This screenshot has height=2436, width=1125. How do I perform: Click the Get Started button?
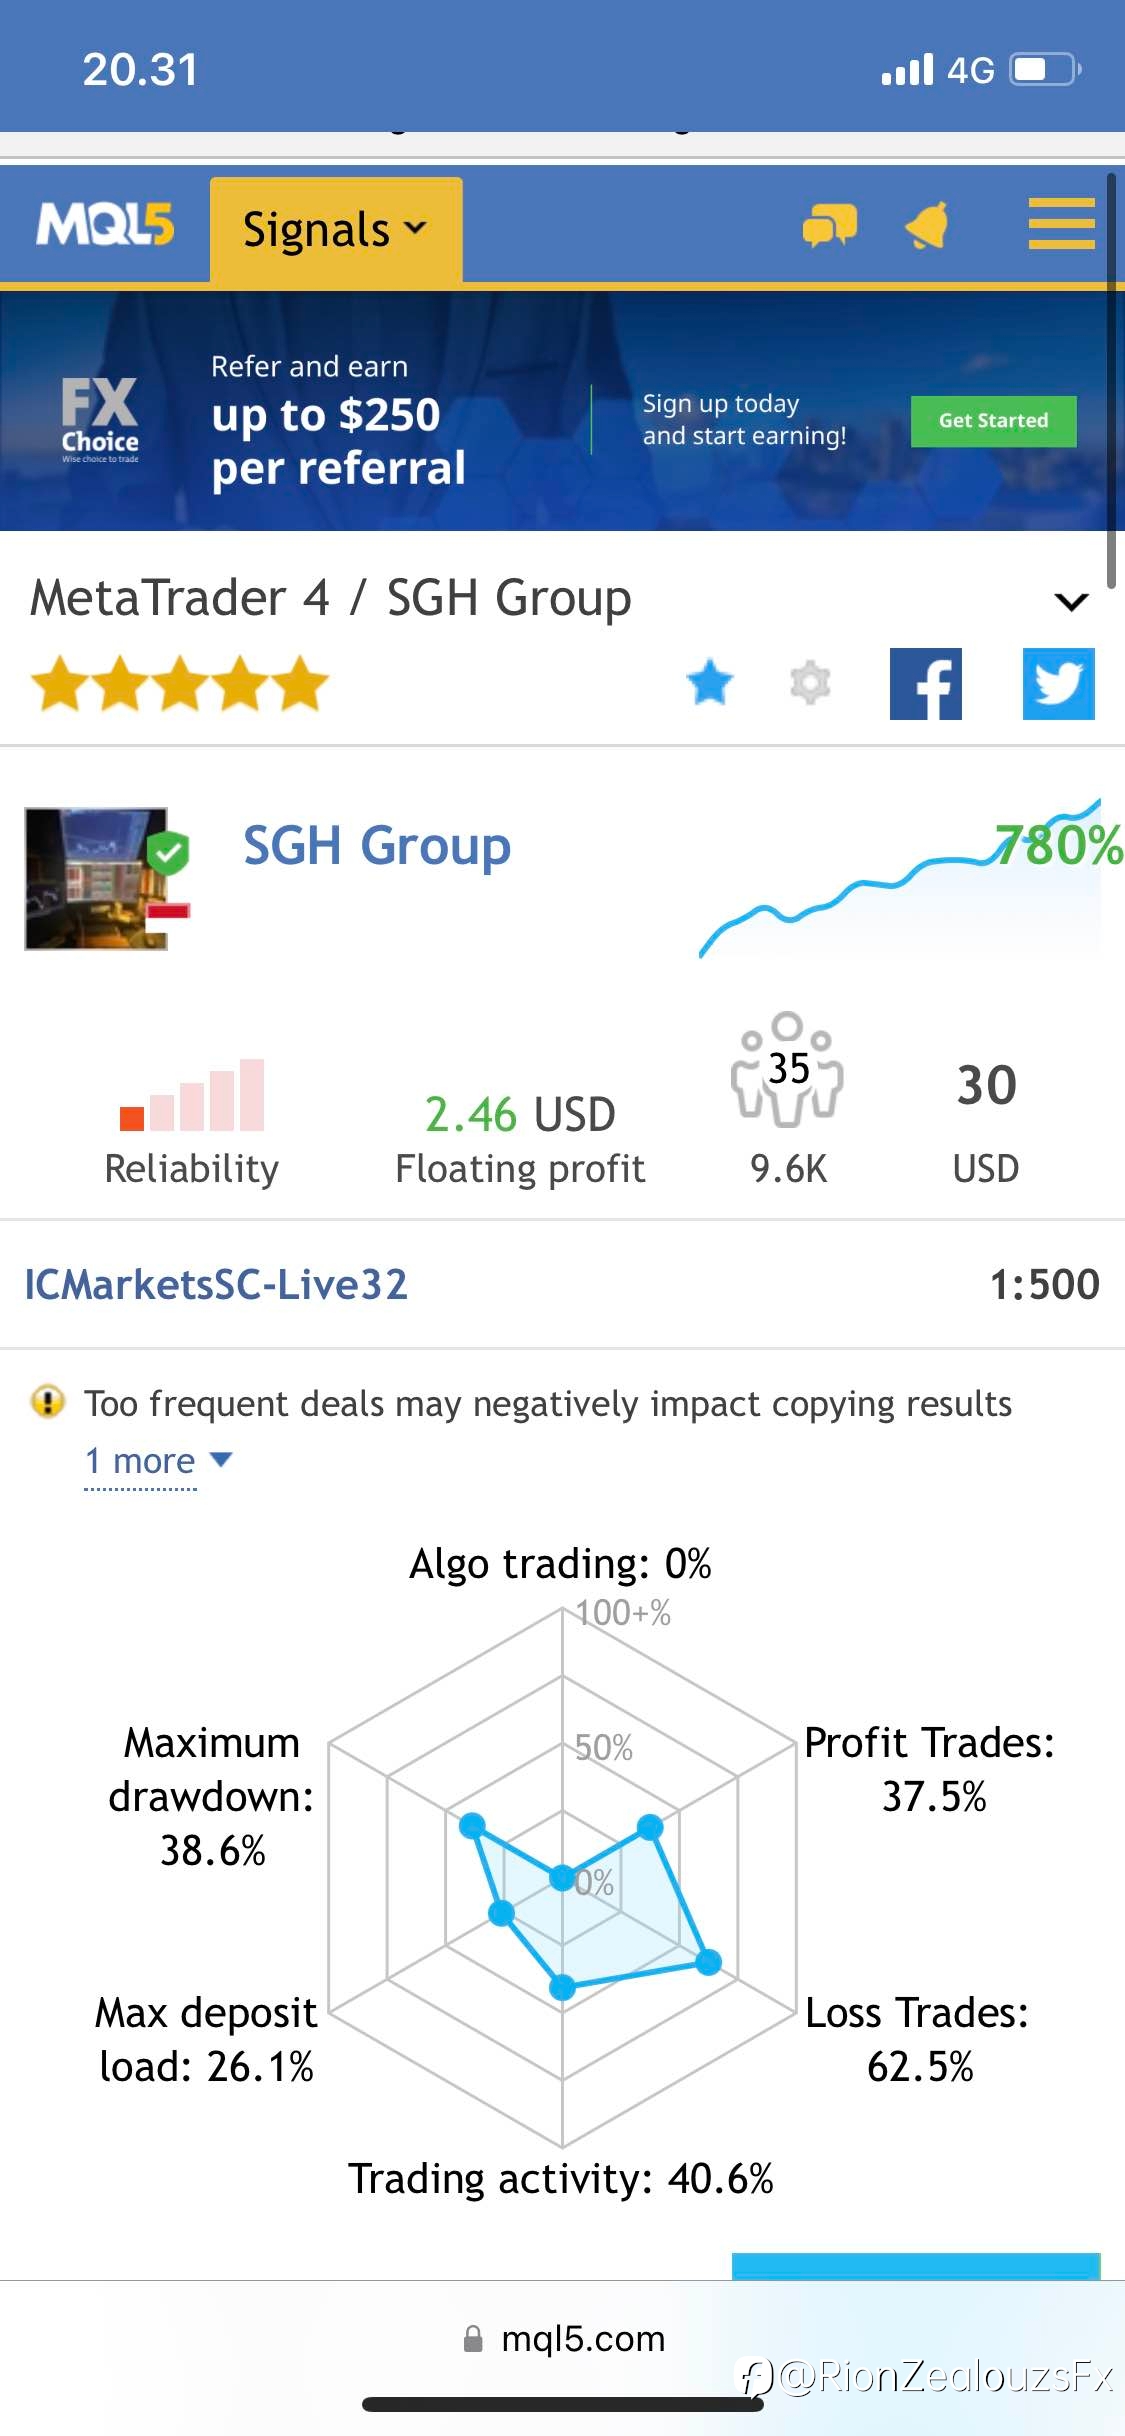click(x=993, y=421)
